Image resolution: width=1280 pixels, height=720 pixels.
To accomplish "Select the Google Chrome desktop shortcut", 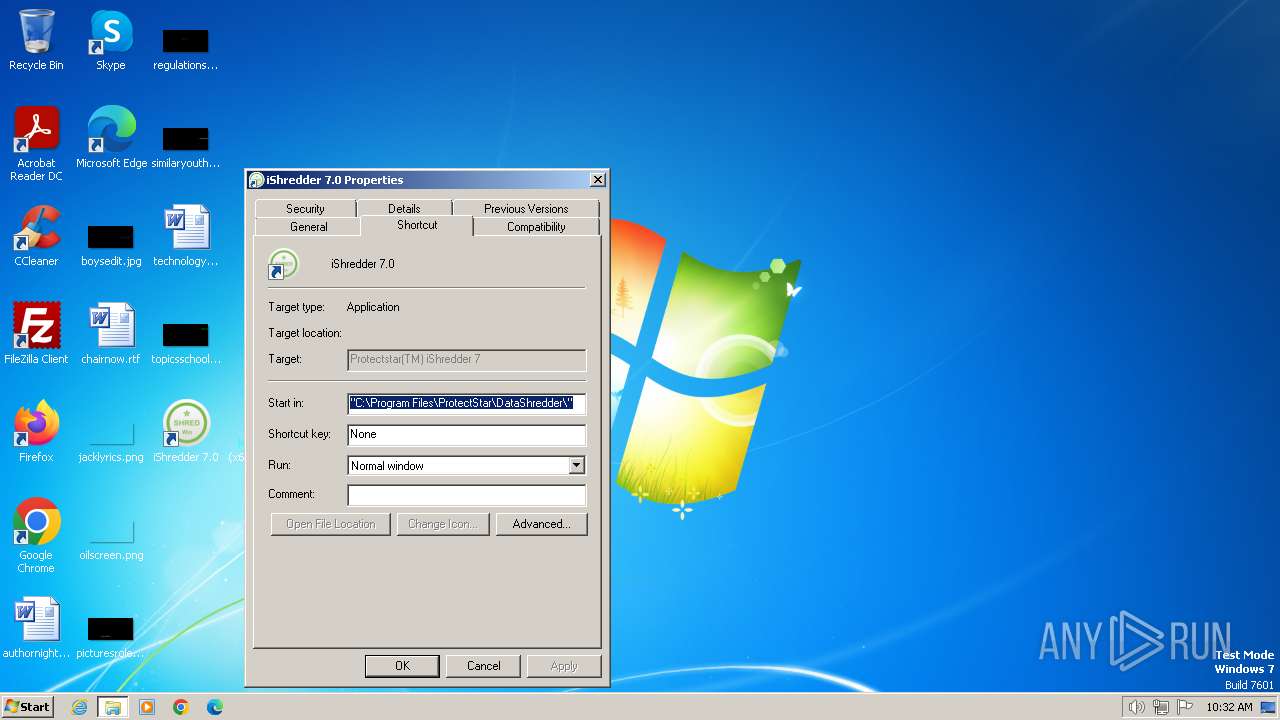I will click(36, 536).
